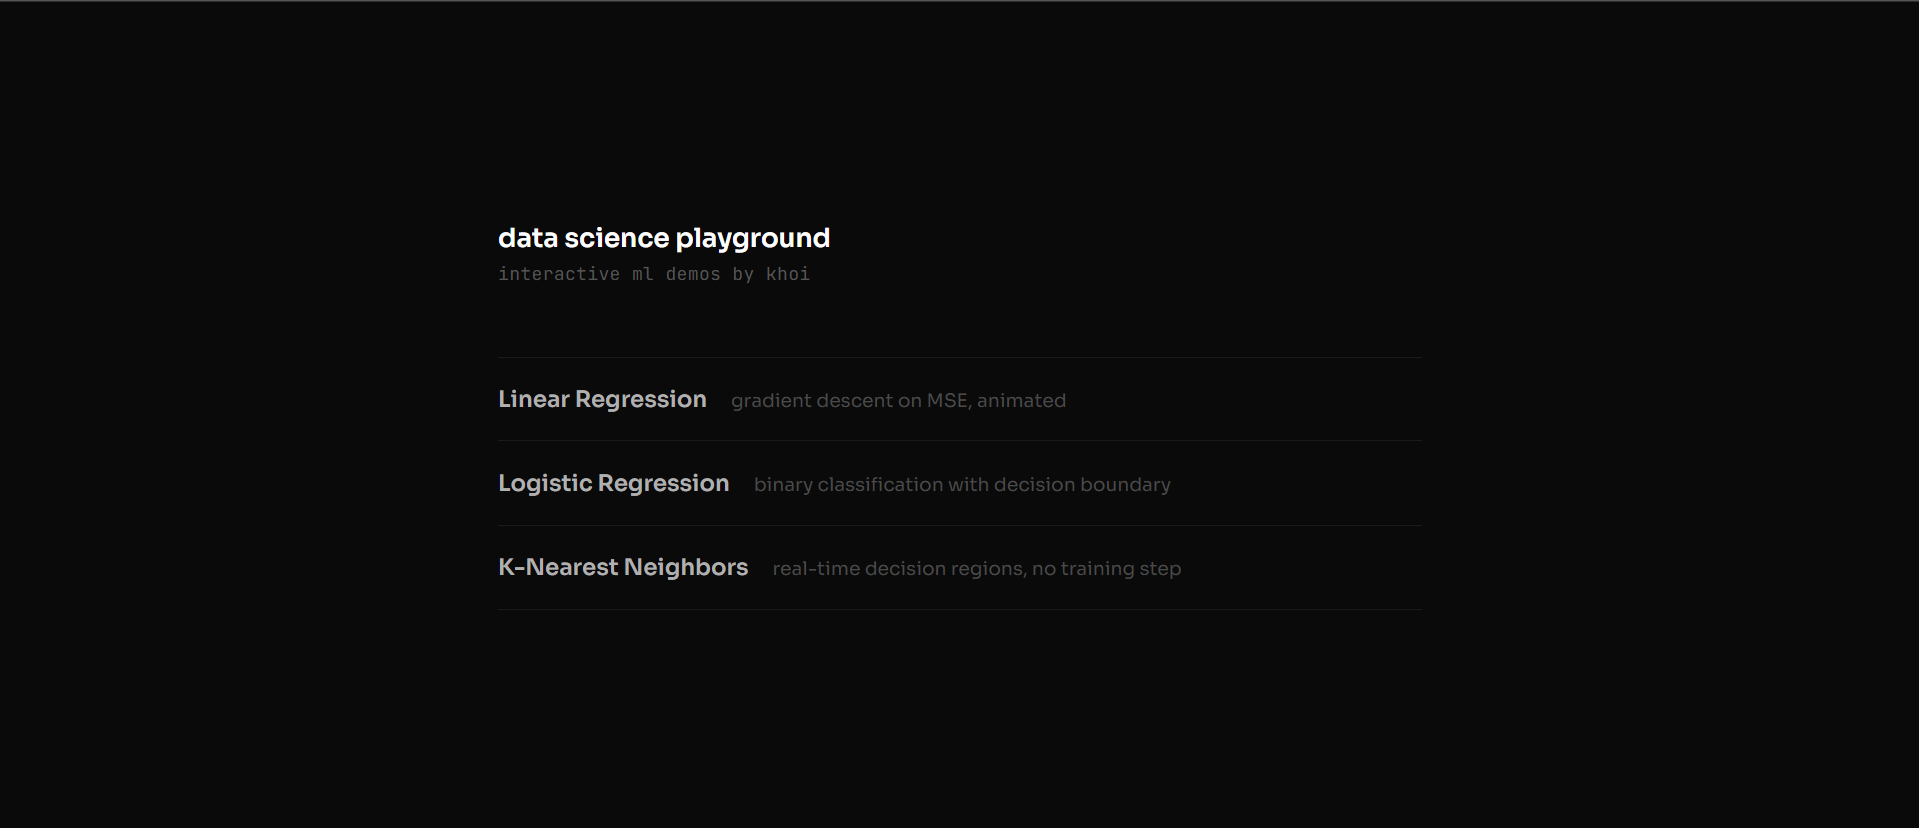The image size is (1919, 828).
Task: Click the word 'Neighbors' in the third entry
Action: click(x=685, y=567)
